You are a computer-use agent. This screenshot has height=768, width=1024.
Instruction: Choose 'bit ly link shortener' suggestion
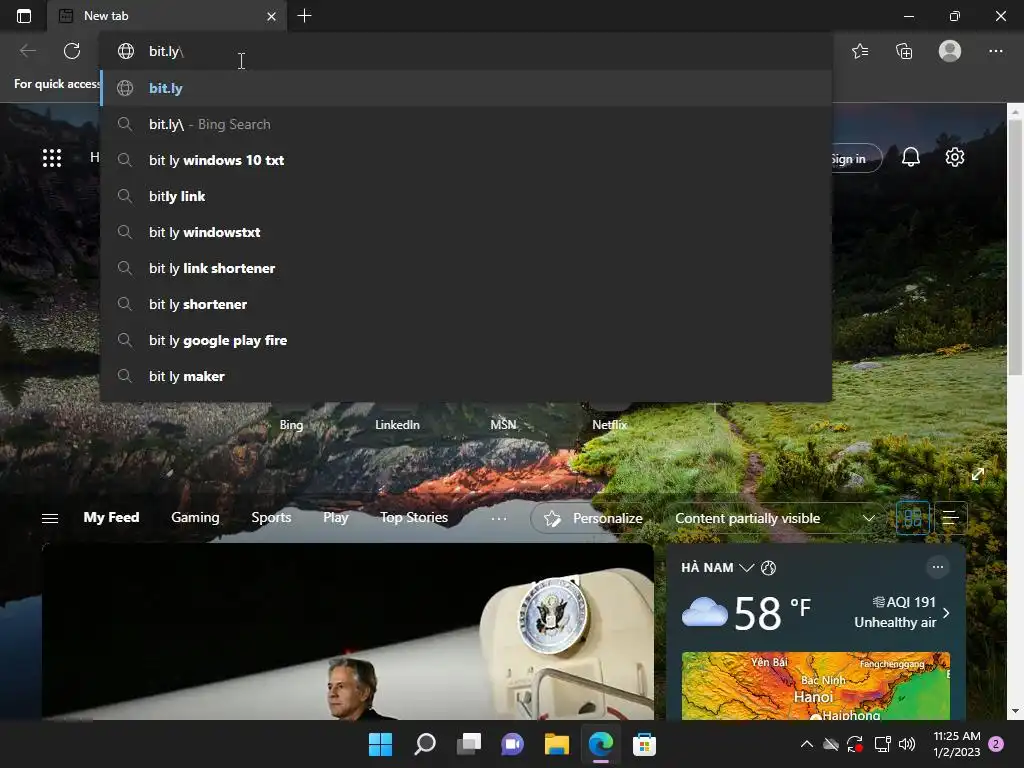point(466,268)
